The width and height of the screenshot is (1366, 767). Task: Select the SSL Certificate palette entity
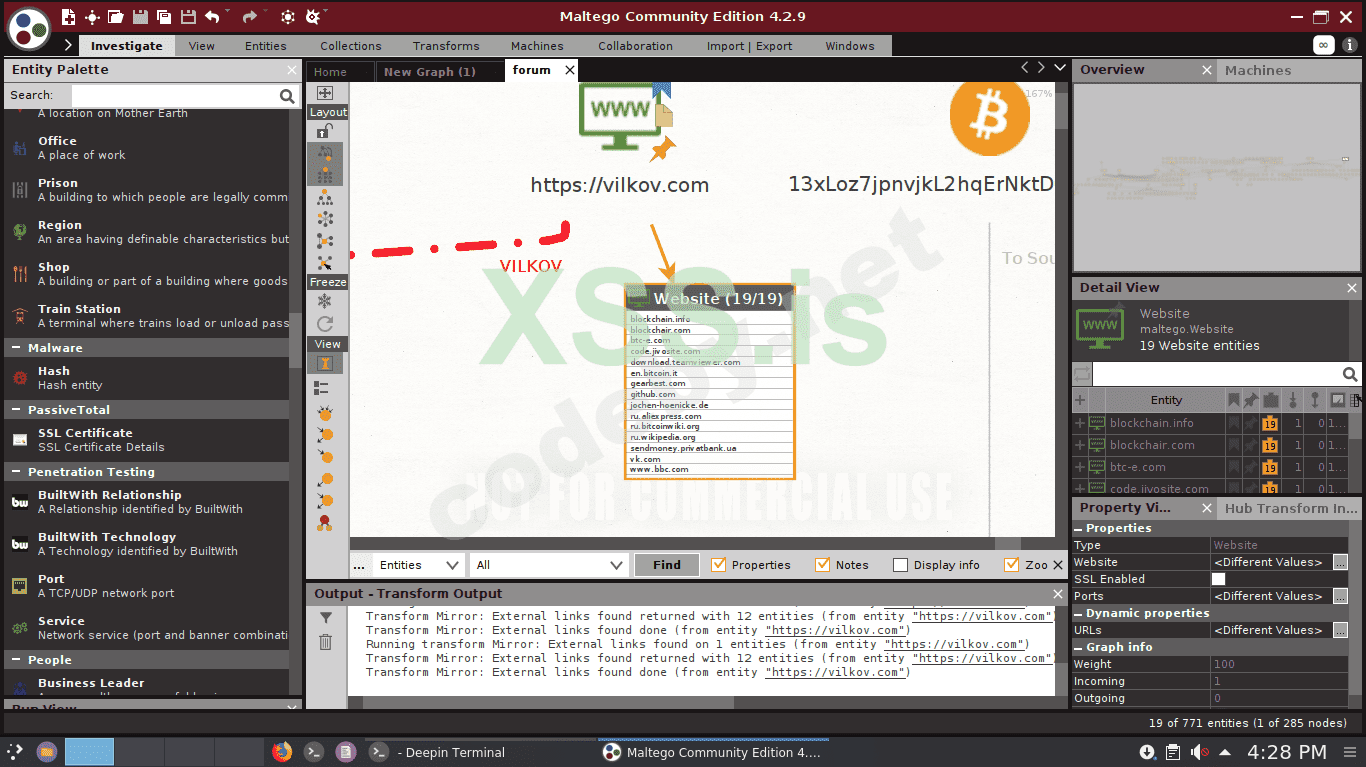coord(148,440)
